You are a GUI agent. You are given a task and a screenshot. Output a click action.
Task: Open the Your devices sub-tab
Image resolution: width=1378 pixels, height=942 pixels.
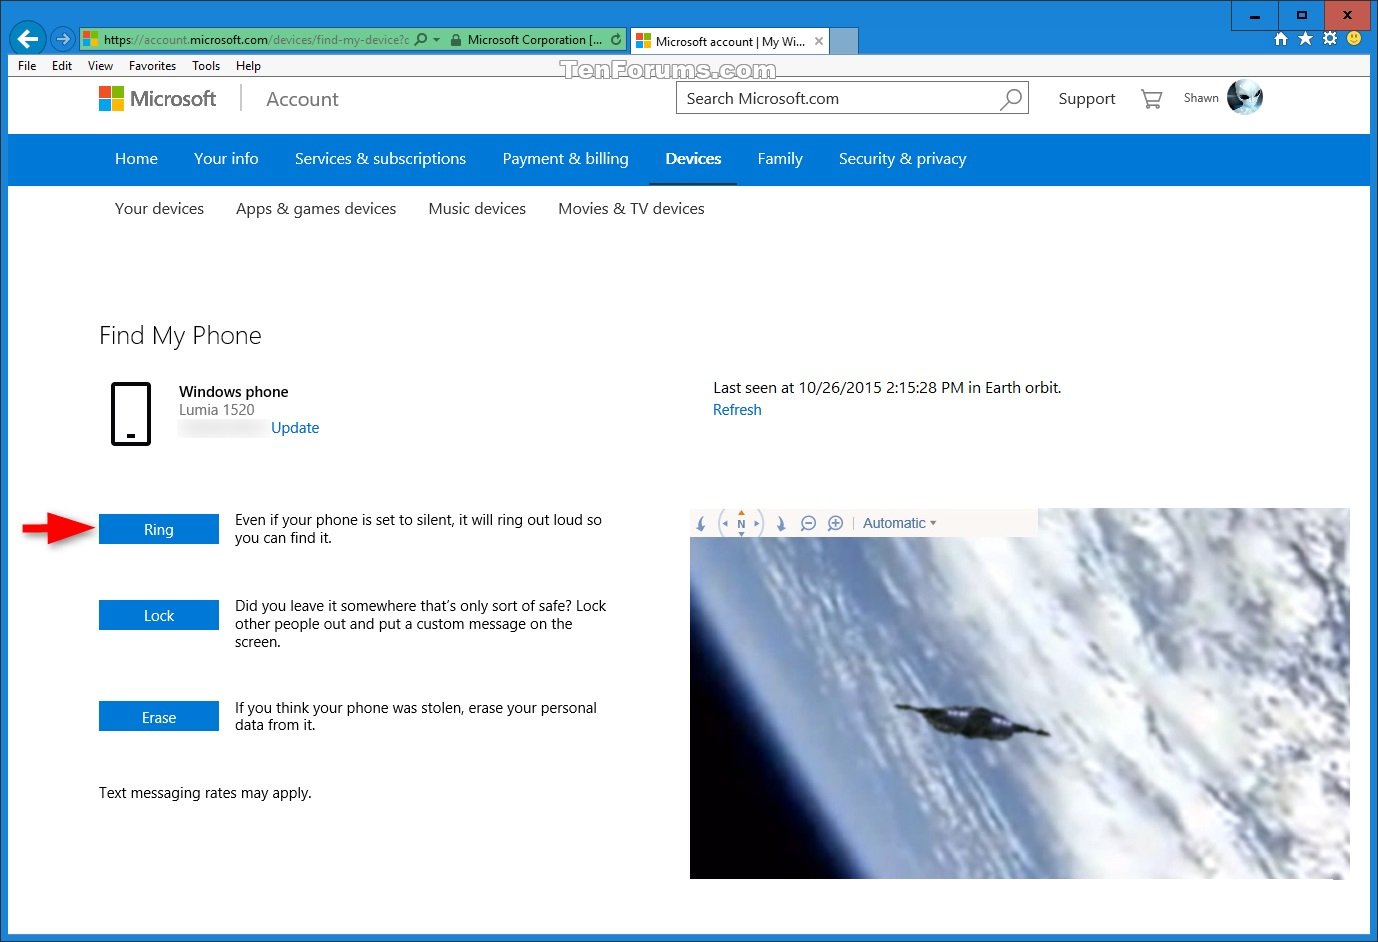click(159, 209)
